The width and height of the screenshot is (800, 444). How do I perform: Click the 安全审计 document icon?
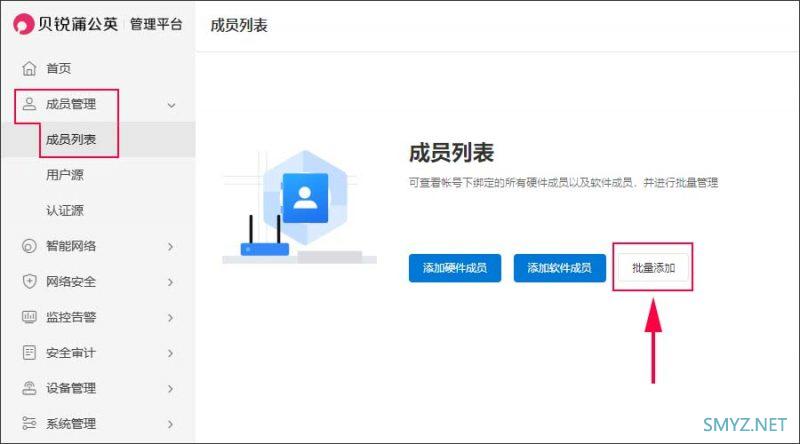28,353
